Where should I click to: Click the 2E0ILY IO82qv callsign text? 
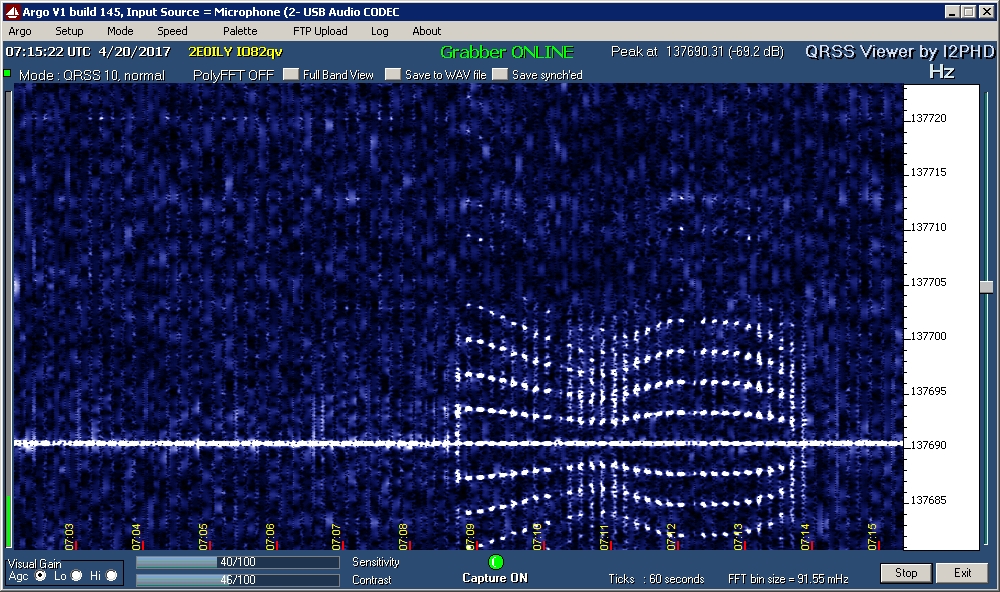(235, 52)
